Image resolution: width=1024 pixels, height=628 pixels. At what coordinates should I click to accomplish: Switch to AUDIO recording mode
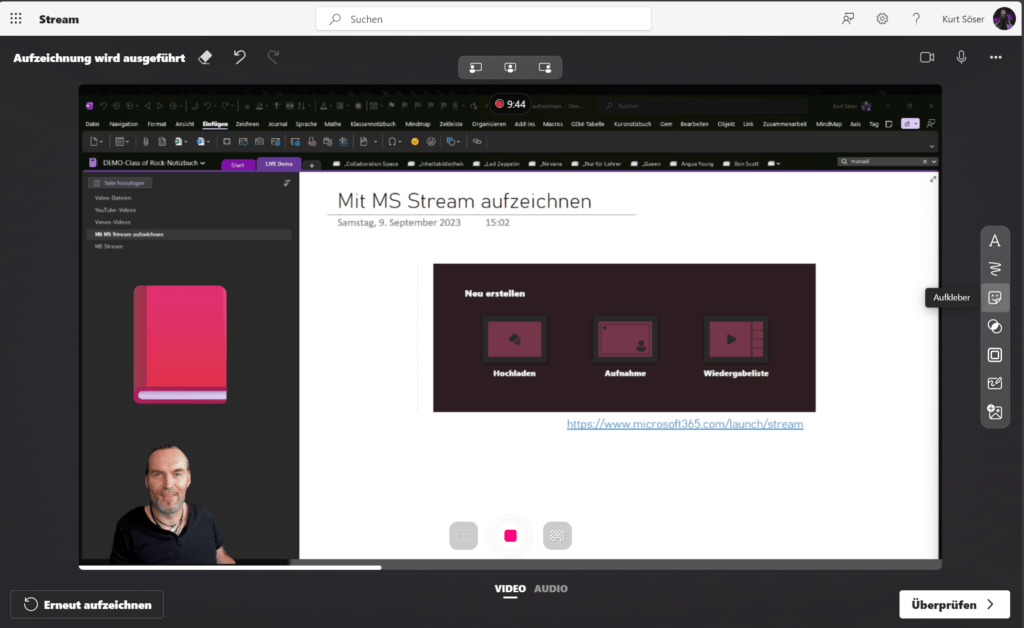coord(551,589)
